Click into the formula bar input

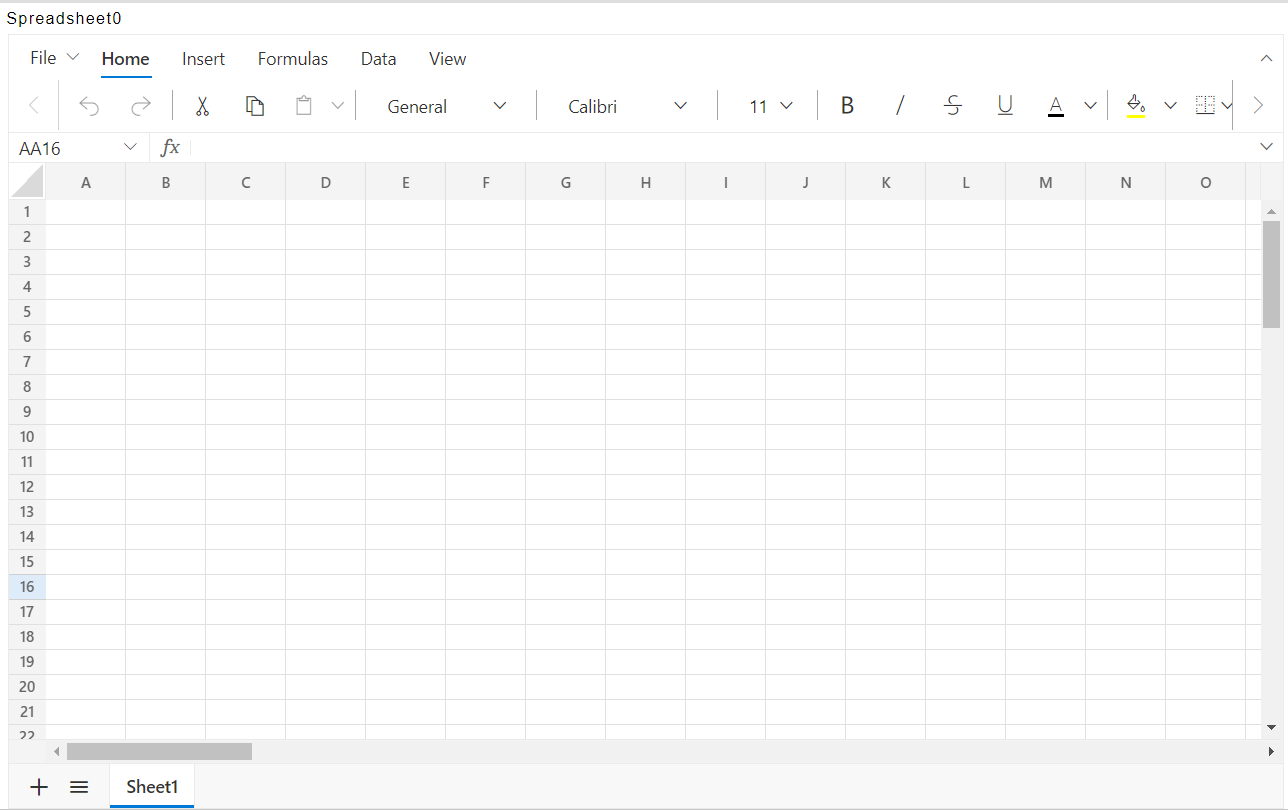click(720, 148)
